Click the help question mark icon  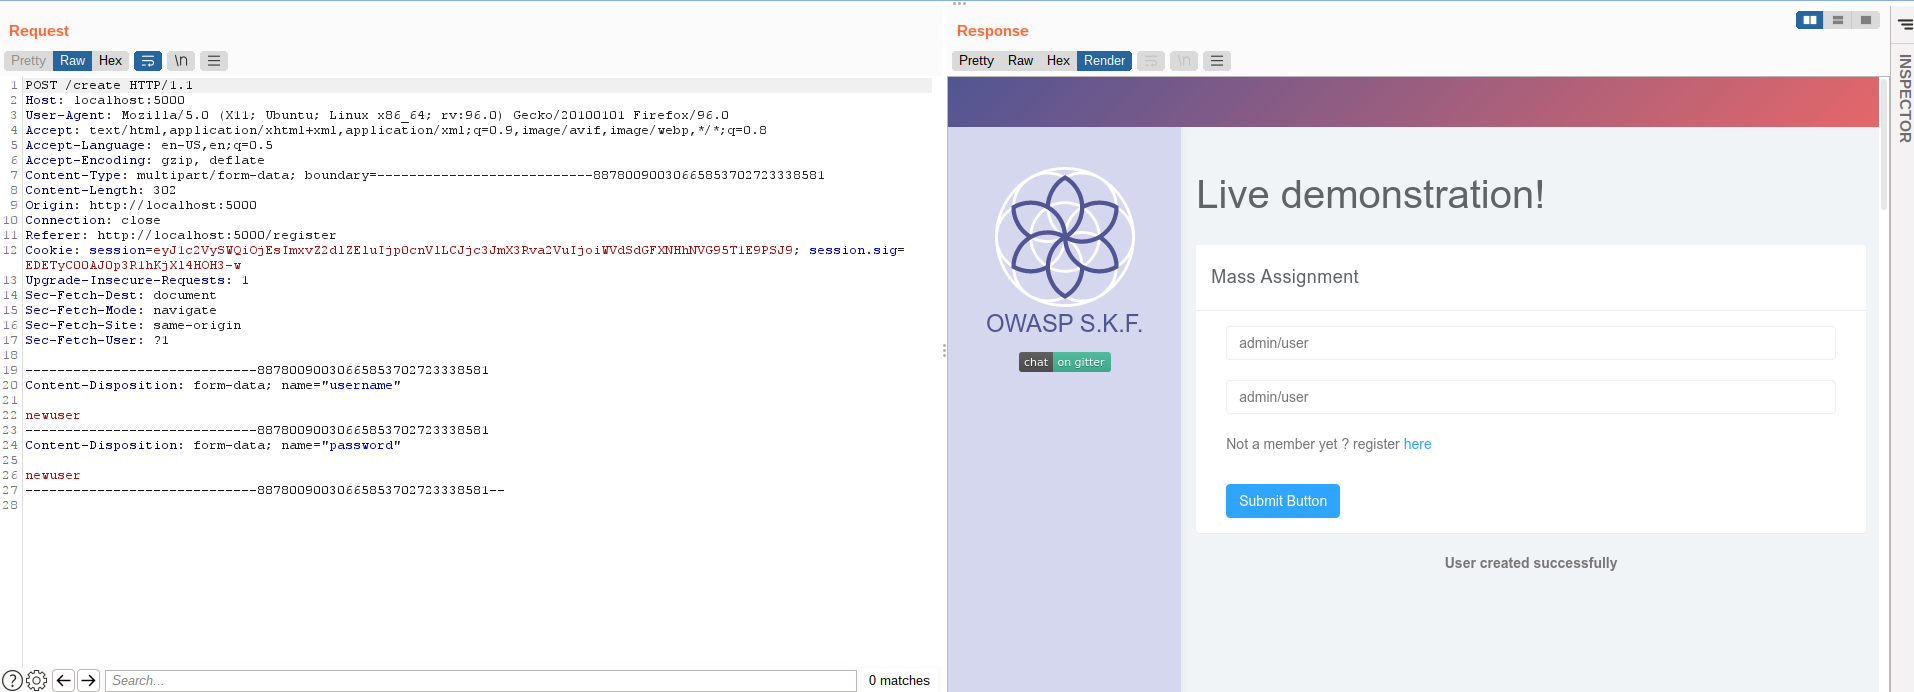(12, 680)
